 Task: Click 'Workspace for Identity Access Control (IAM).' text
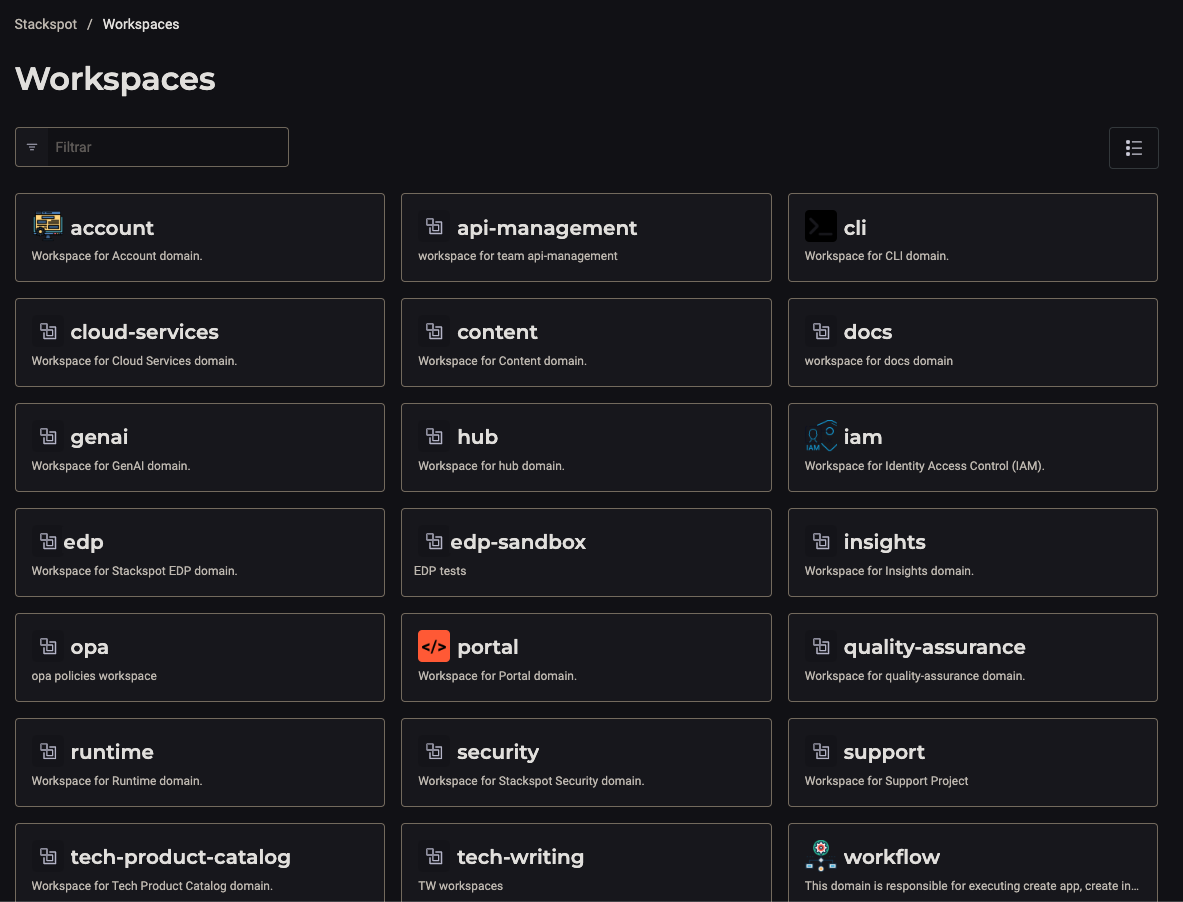coord(924,466)
